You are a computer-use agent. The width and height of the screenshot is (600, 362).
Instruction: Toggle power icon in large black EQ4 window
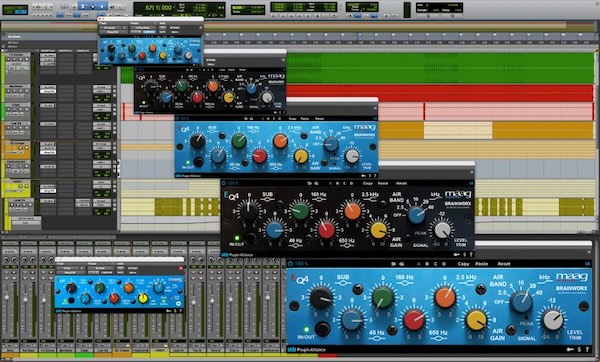(224, 183)
